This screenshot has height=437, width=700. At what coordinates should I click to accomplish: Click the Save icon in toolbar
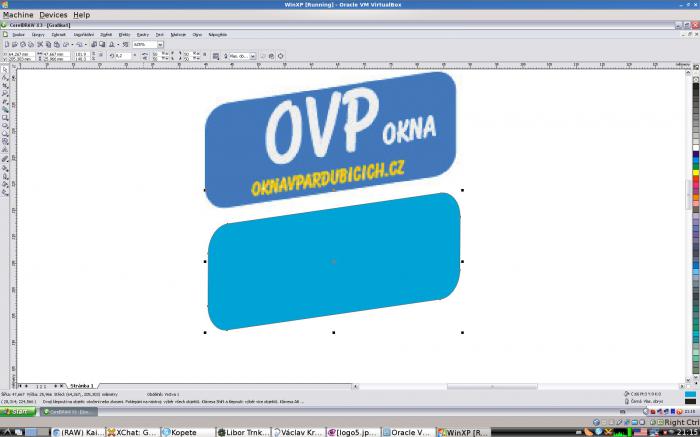click(x=23, y=45)
